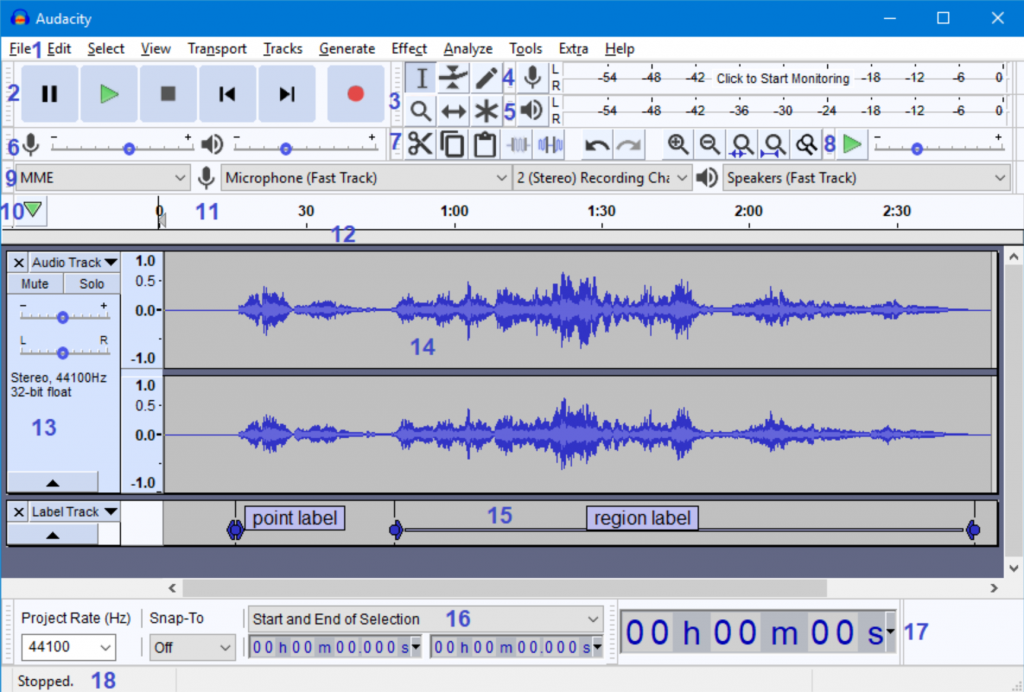The width and height of the screenshot is (1024, 692).
Task: Expand the Snap-To dropdown
Action: [x=192, y=647]
